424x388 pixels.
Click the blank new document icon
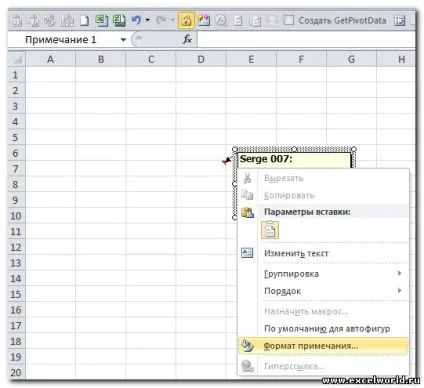point(84,21)
